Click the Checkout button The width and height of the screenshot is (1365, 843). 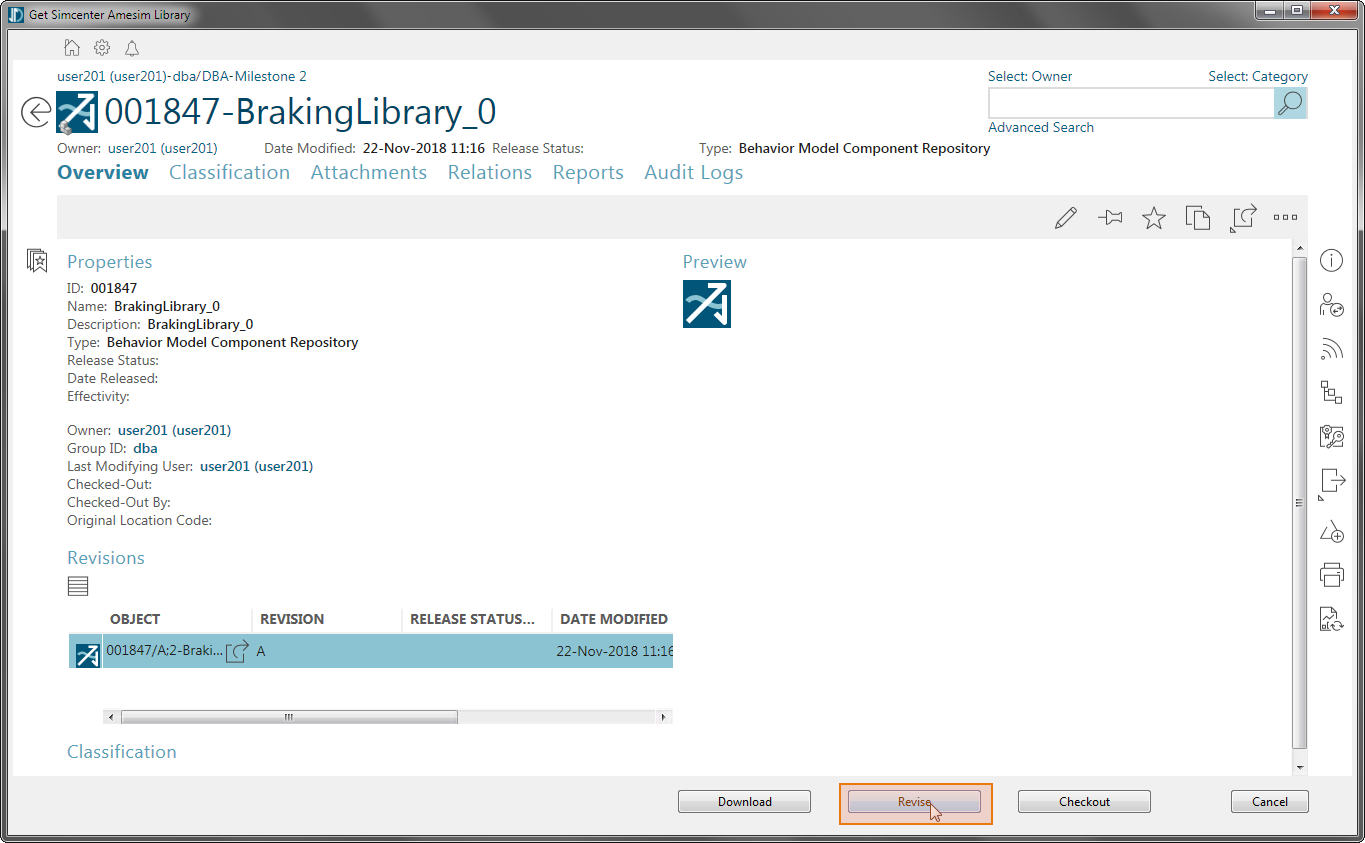pyautogui.click(x=1084, y=802)
